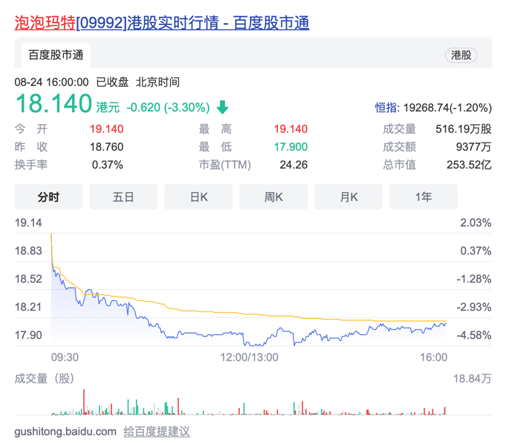Click the blue price line at the close
525x447 pixels.
(x=446, y=323)
